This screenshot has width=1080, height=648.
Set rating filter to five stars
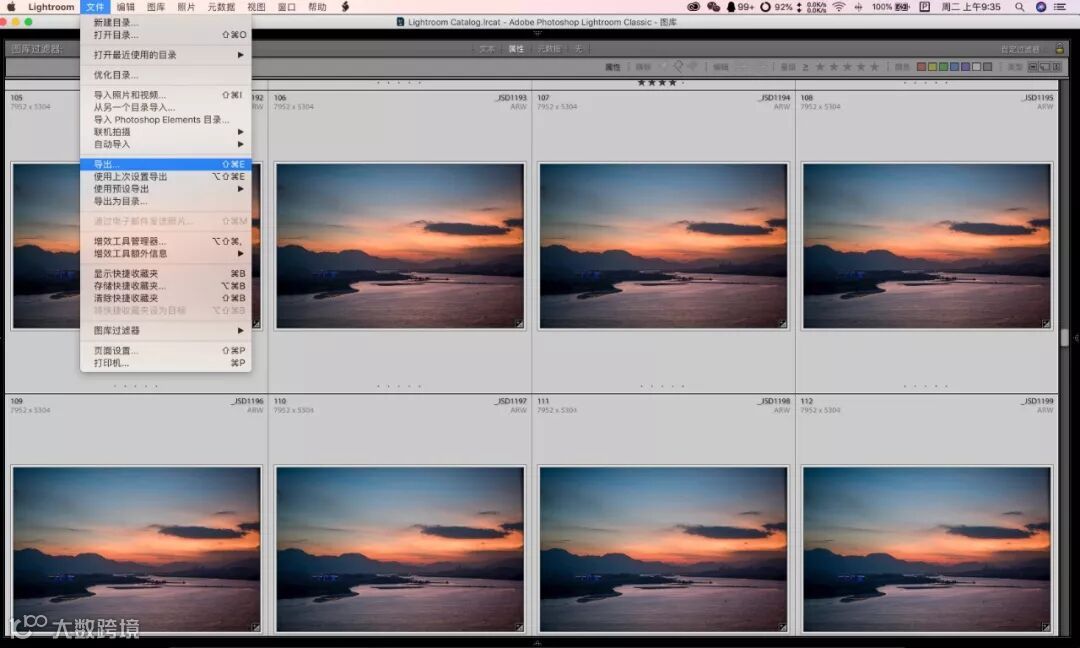pos(874,67)
